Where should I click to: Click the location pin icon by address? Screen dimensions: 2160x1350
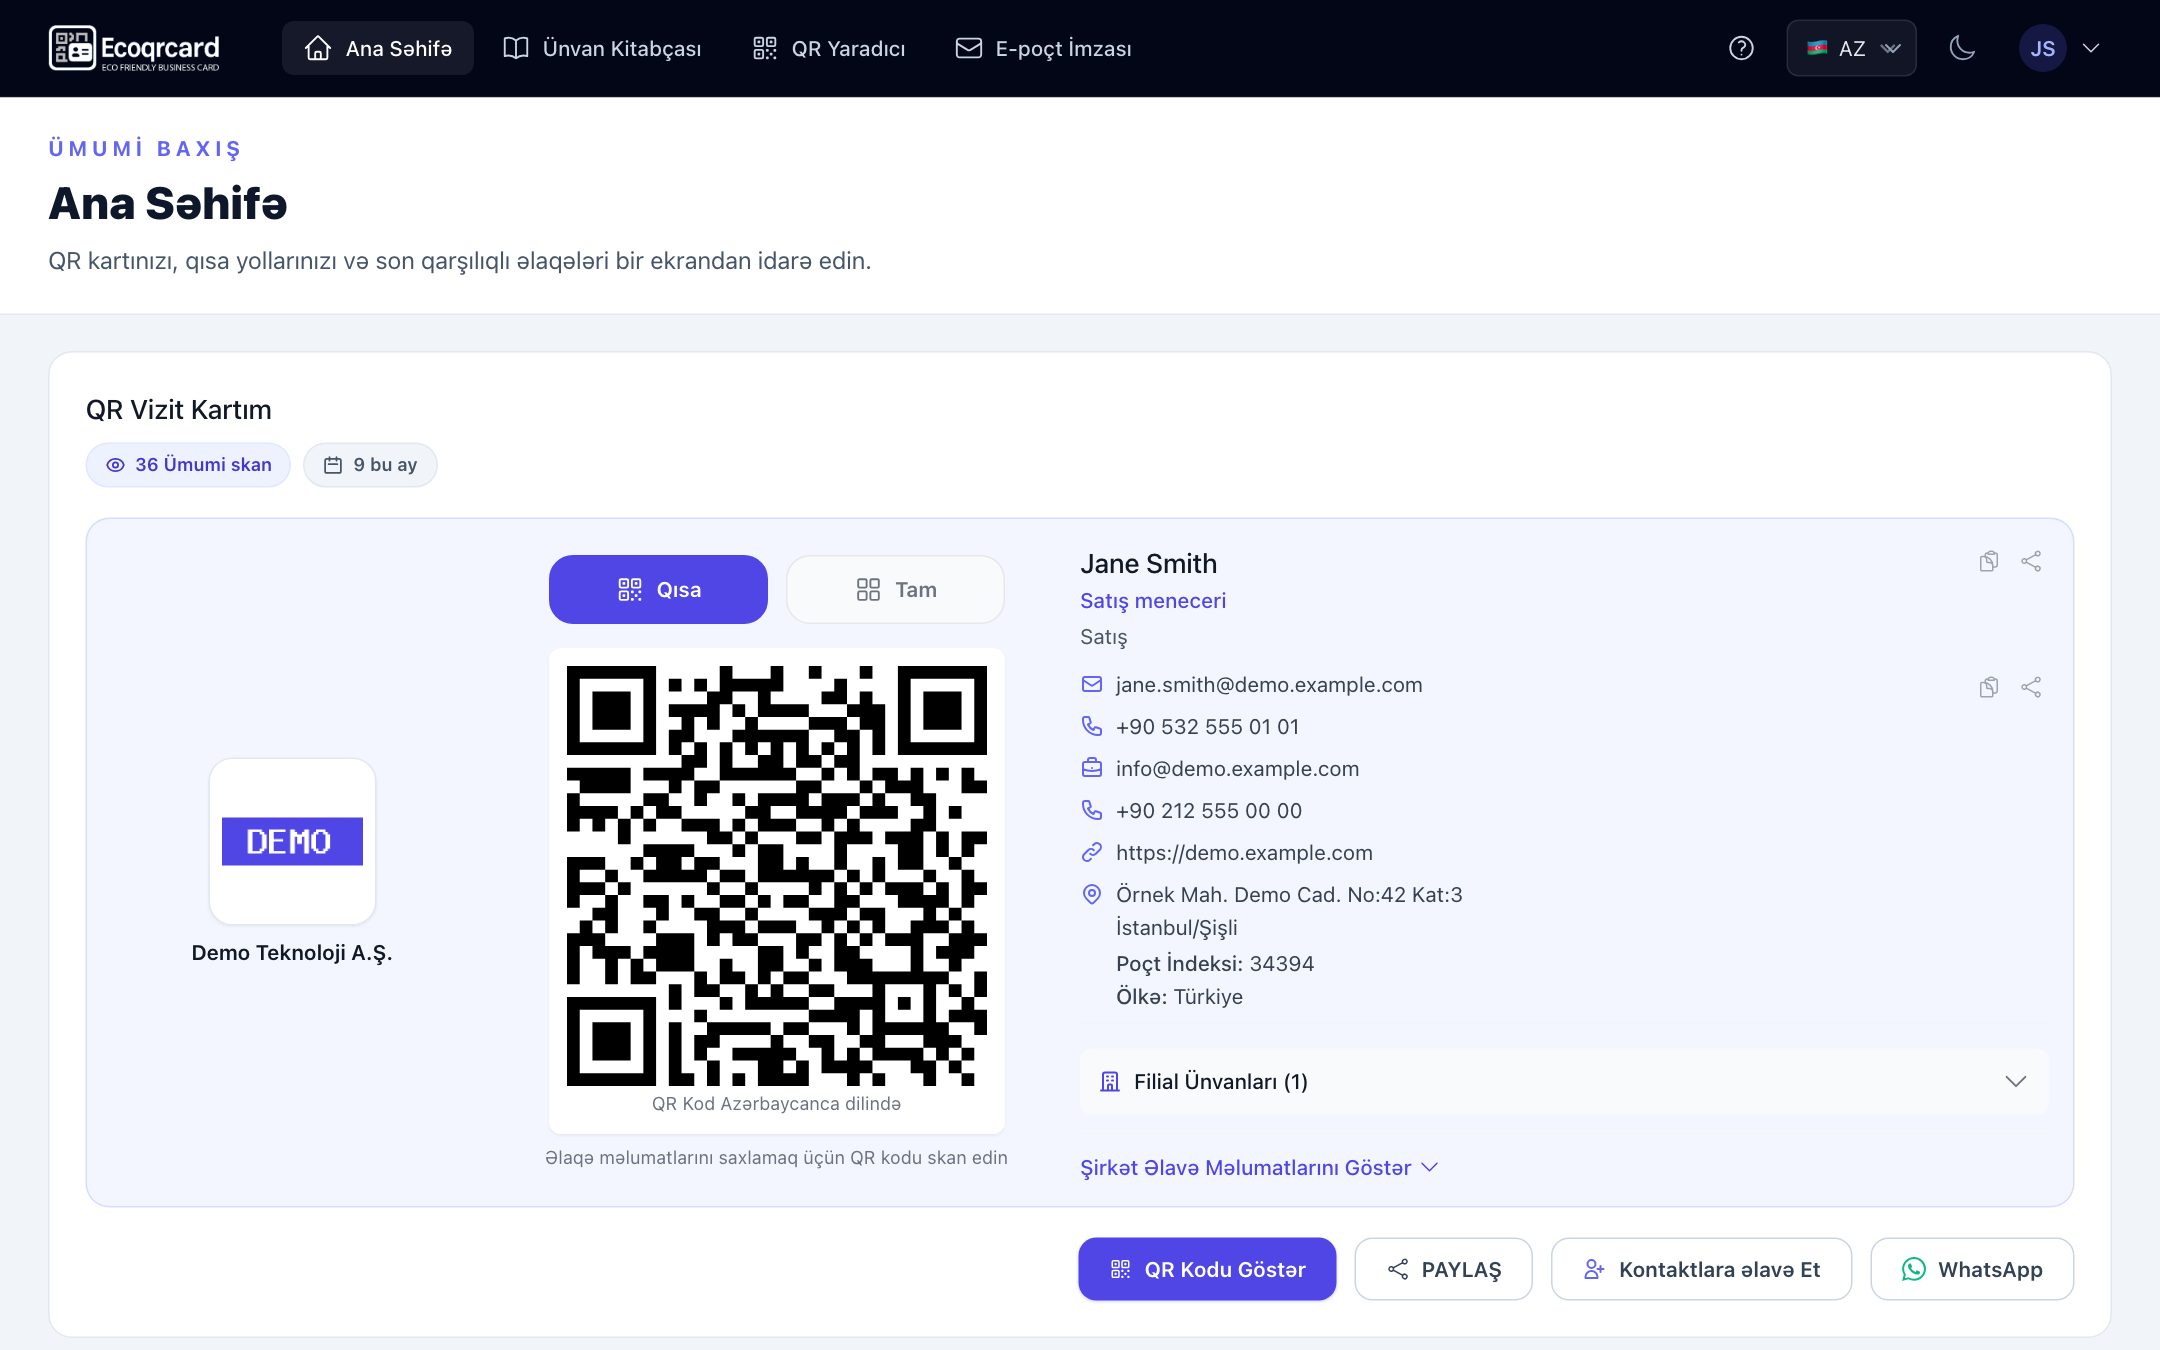pyautogui.click(x=1092, y=894)
